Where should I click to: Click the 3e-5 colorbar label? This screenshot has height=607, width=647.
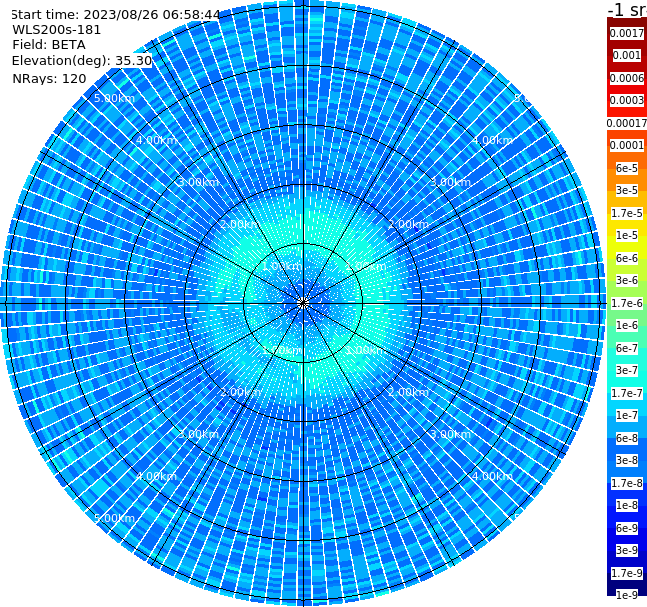(x=627, y=190)
